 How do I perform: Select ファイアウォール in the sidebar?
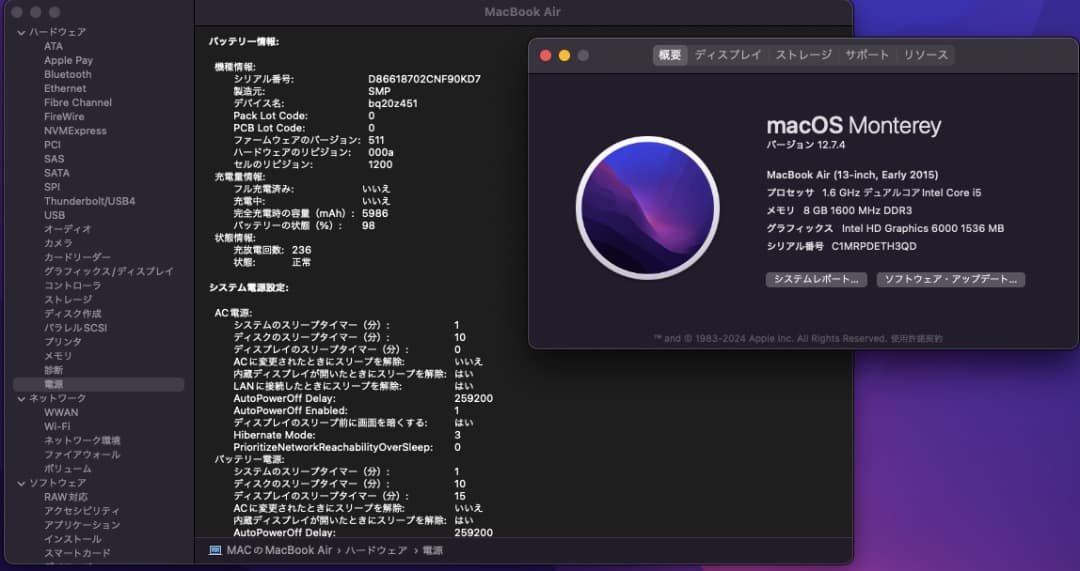(82, 455)
